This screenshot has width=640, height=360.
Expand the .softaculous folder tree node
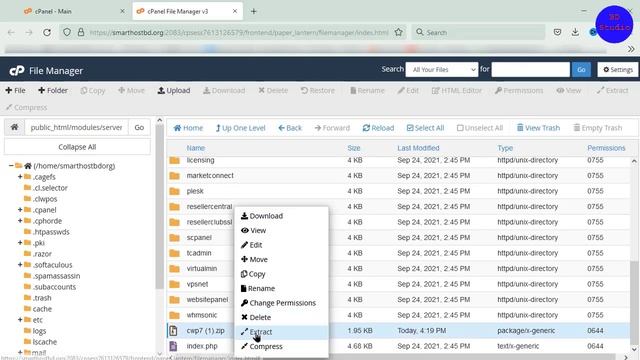click(20, 265)
